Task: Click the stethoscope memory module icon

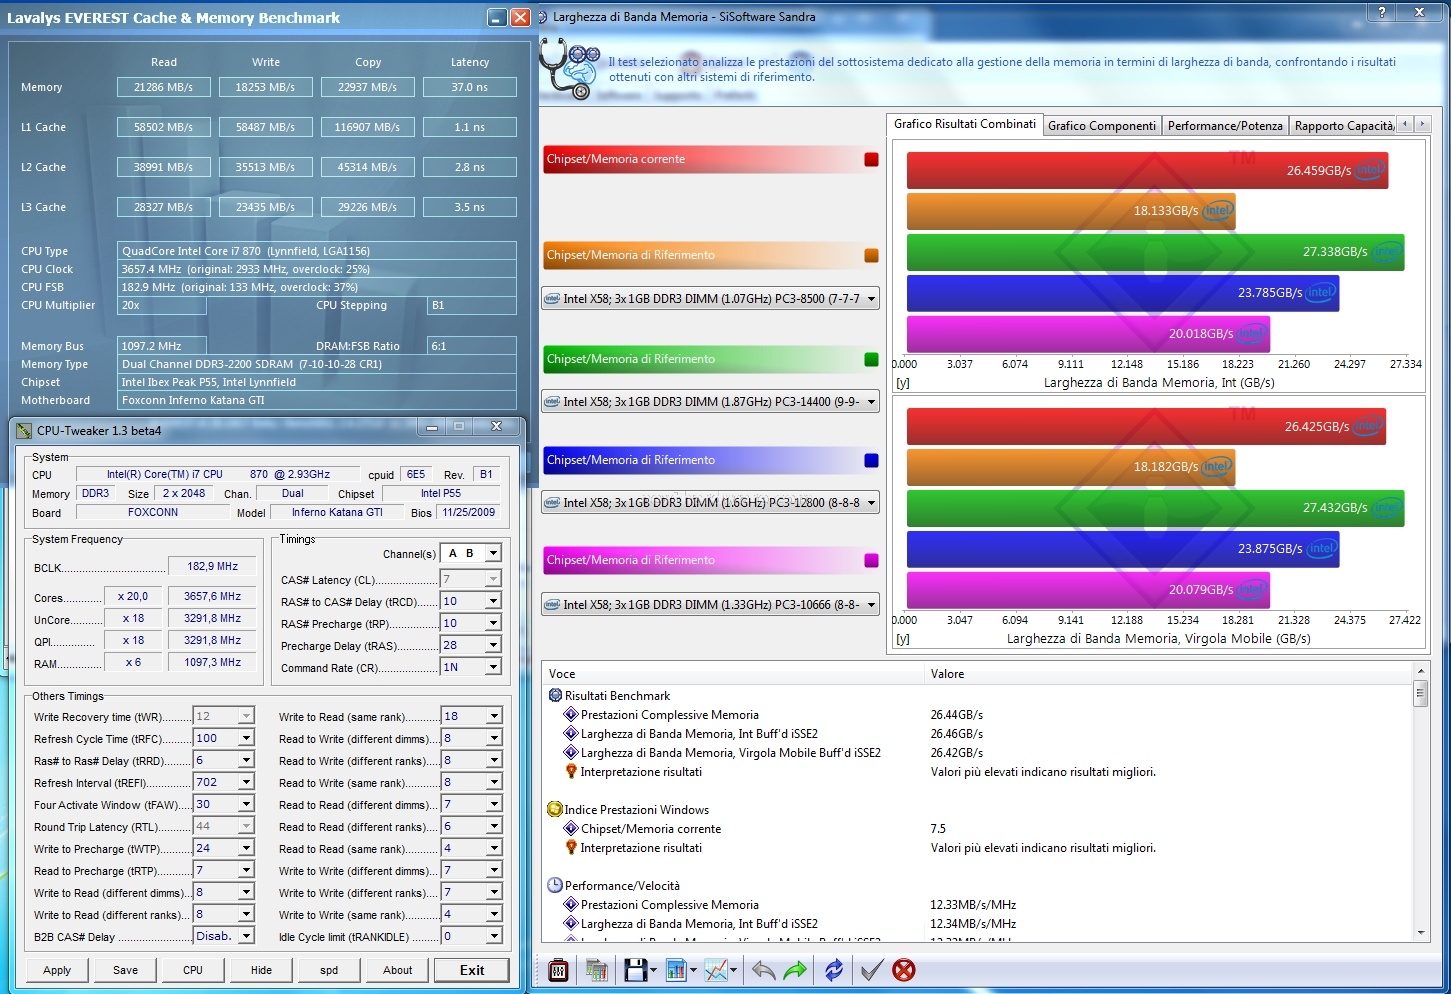Action: tap(569, 68)
